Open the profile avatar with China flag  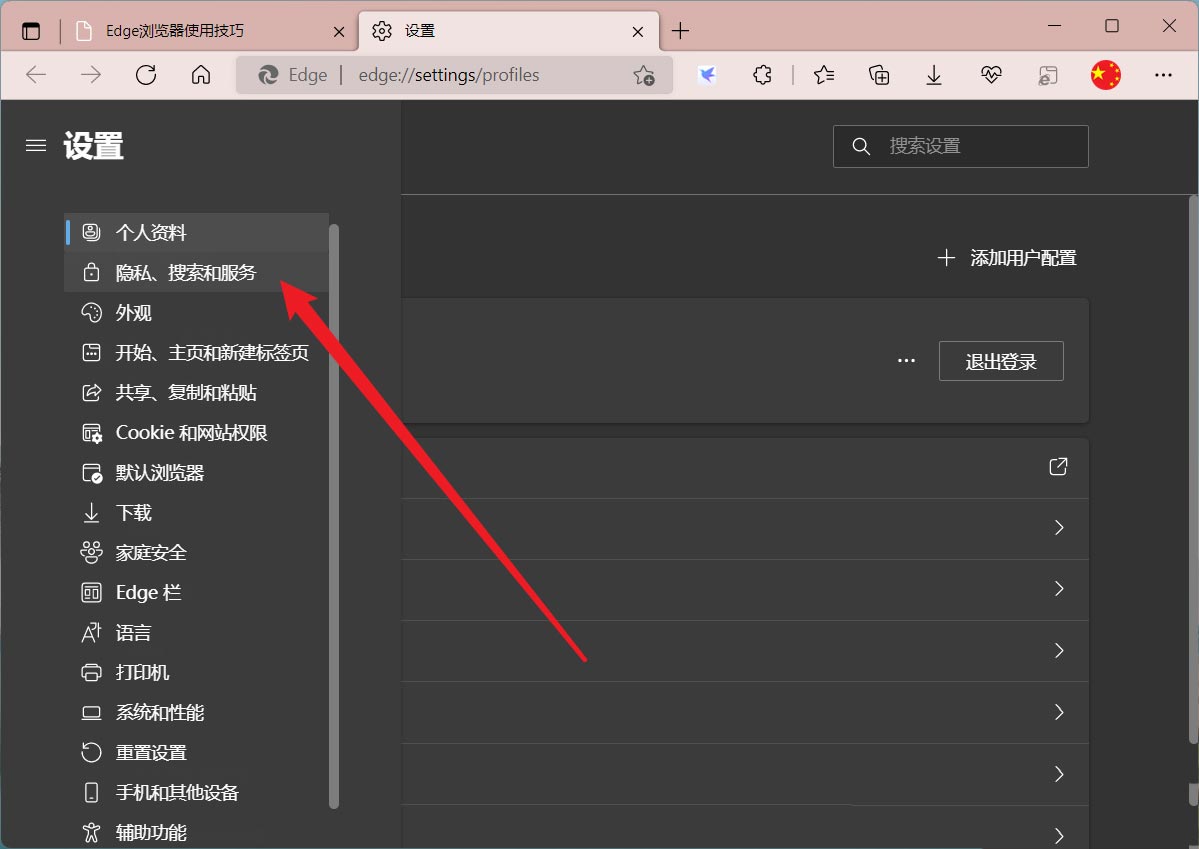pyautogui.click(x=1105, y=74)
